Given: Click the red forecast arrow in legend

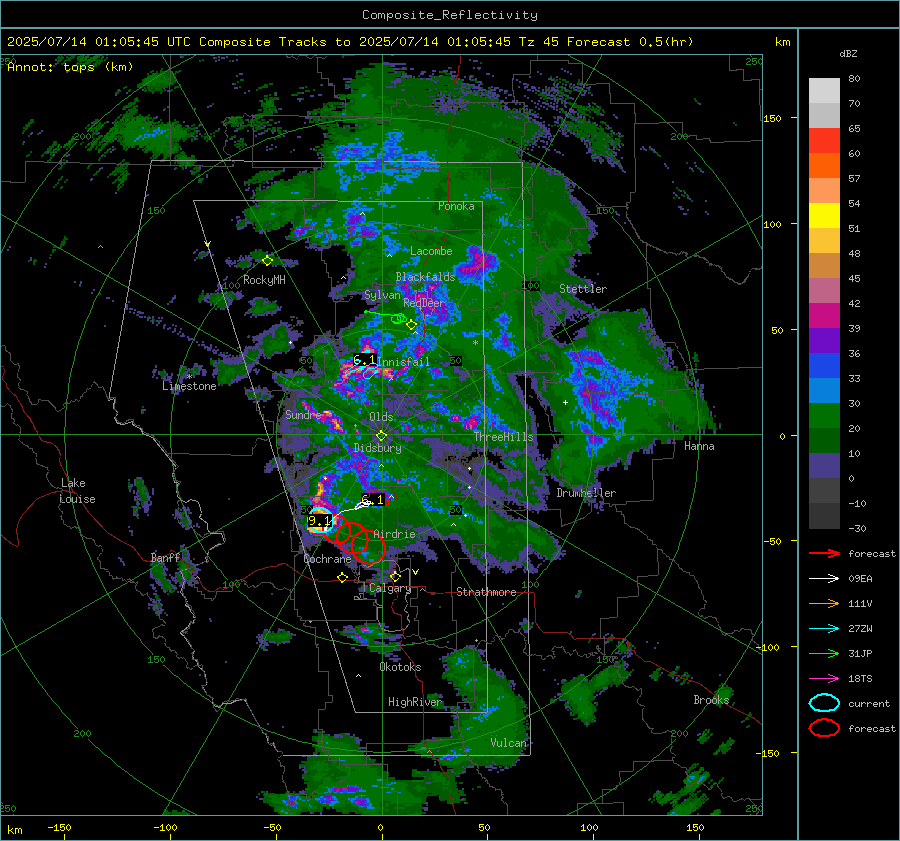Looking at the screenshot, I should pyautogui.click(x=824, y=553).
